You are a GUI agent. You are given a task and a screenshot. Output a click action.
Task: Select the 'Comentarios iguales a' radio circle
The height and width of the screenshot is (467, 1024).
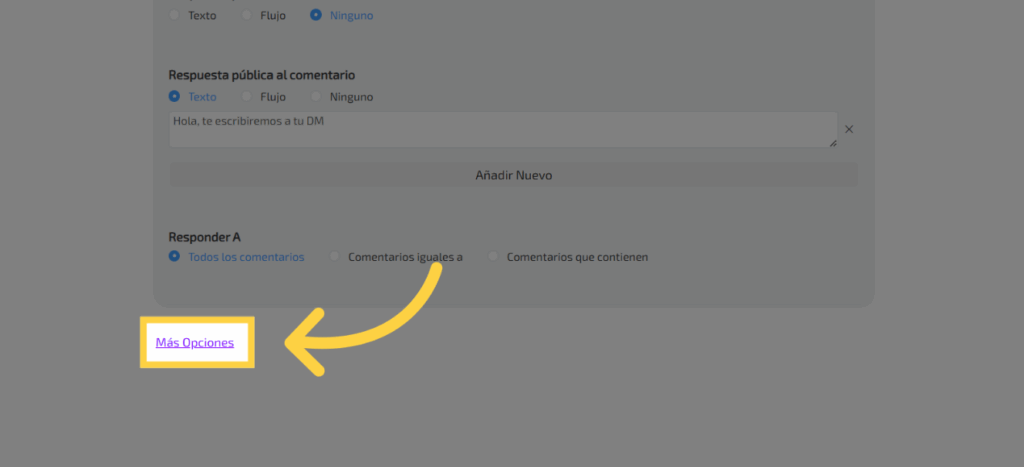click(335, 257)
